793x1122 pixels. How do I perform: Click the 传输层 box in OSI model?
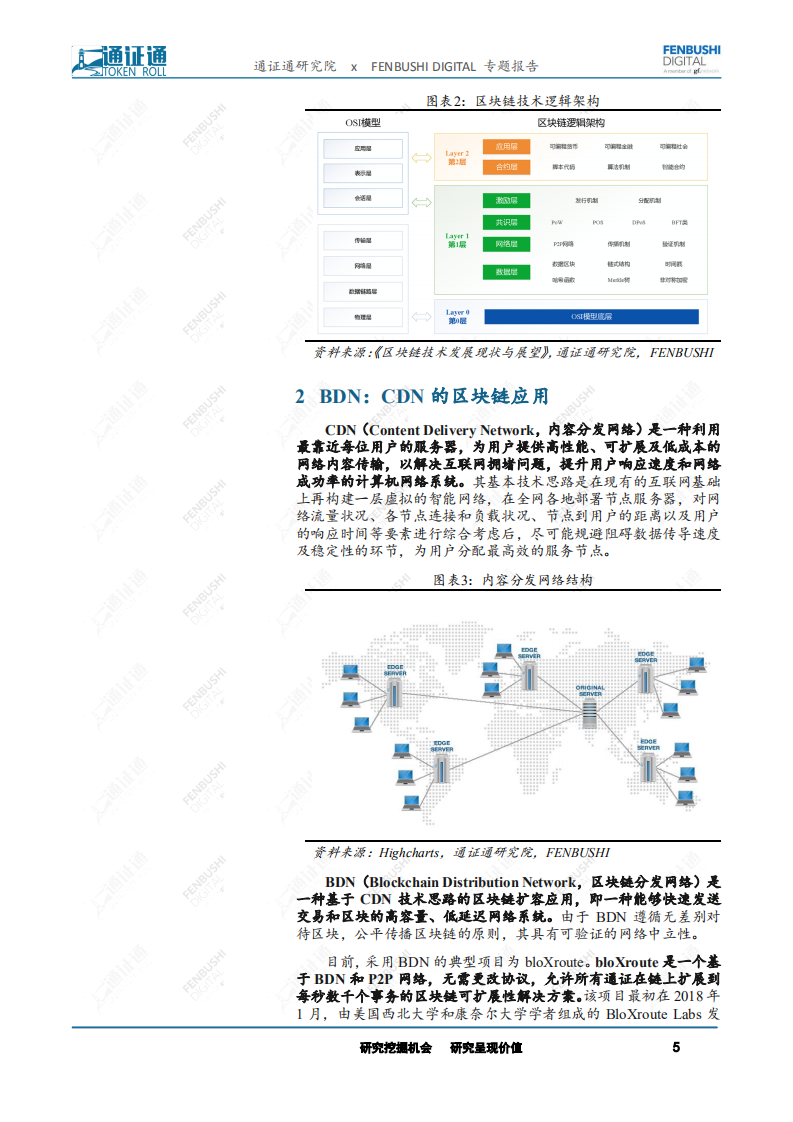coord(363,240)
